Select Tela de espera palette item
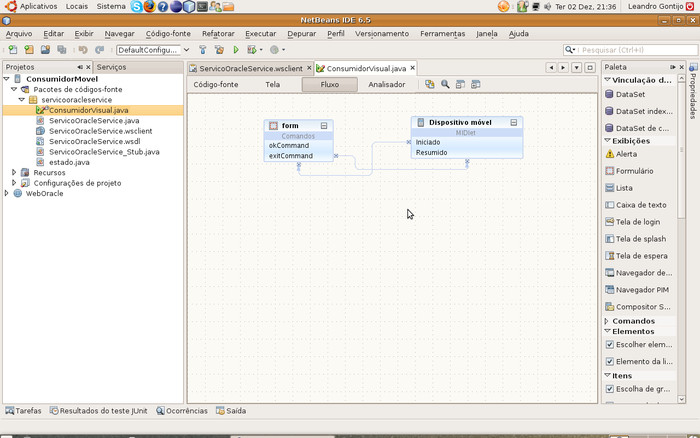Viewport: 700px width, 438px height. coord(637,256)
